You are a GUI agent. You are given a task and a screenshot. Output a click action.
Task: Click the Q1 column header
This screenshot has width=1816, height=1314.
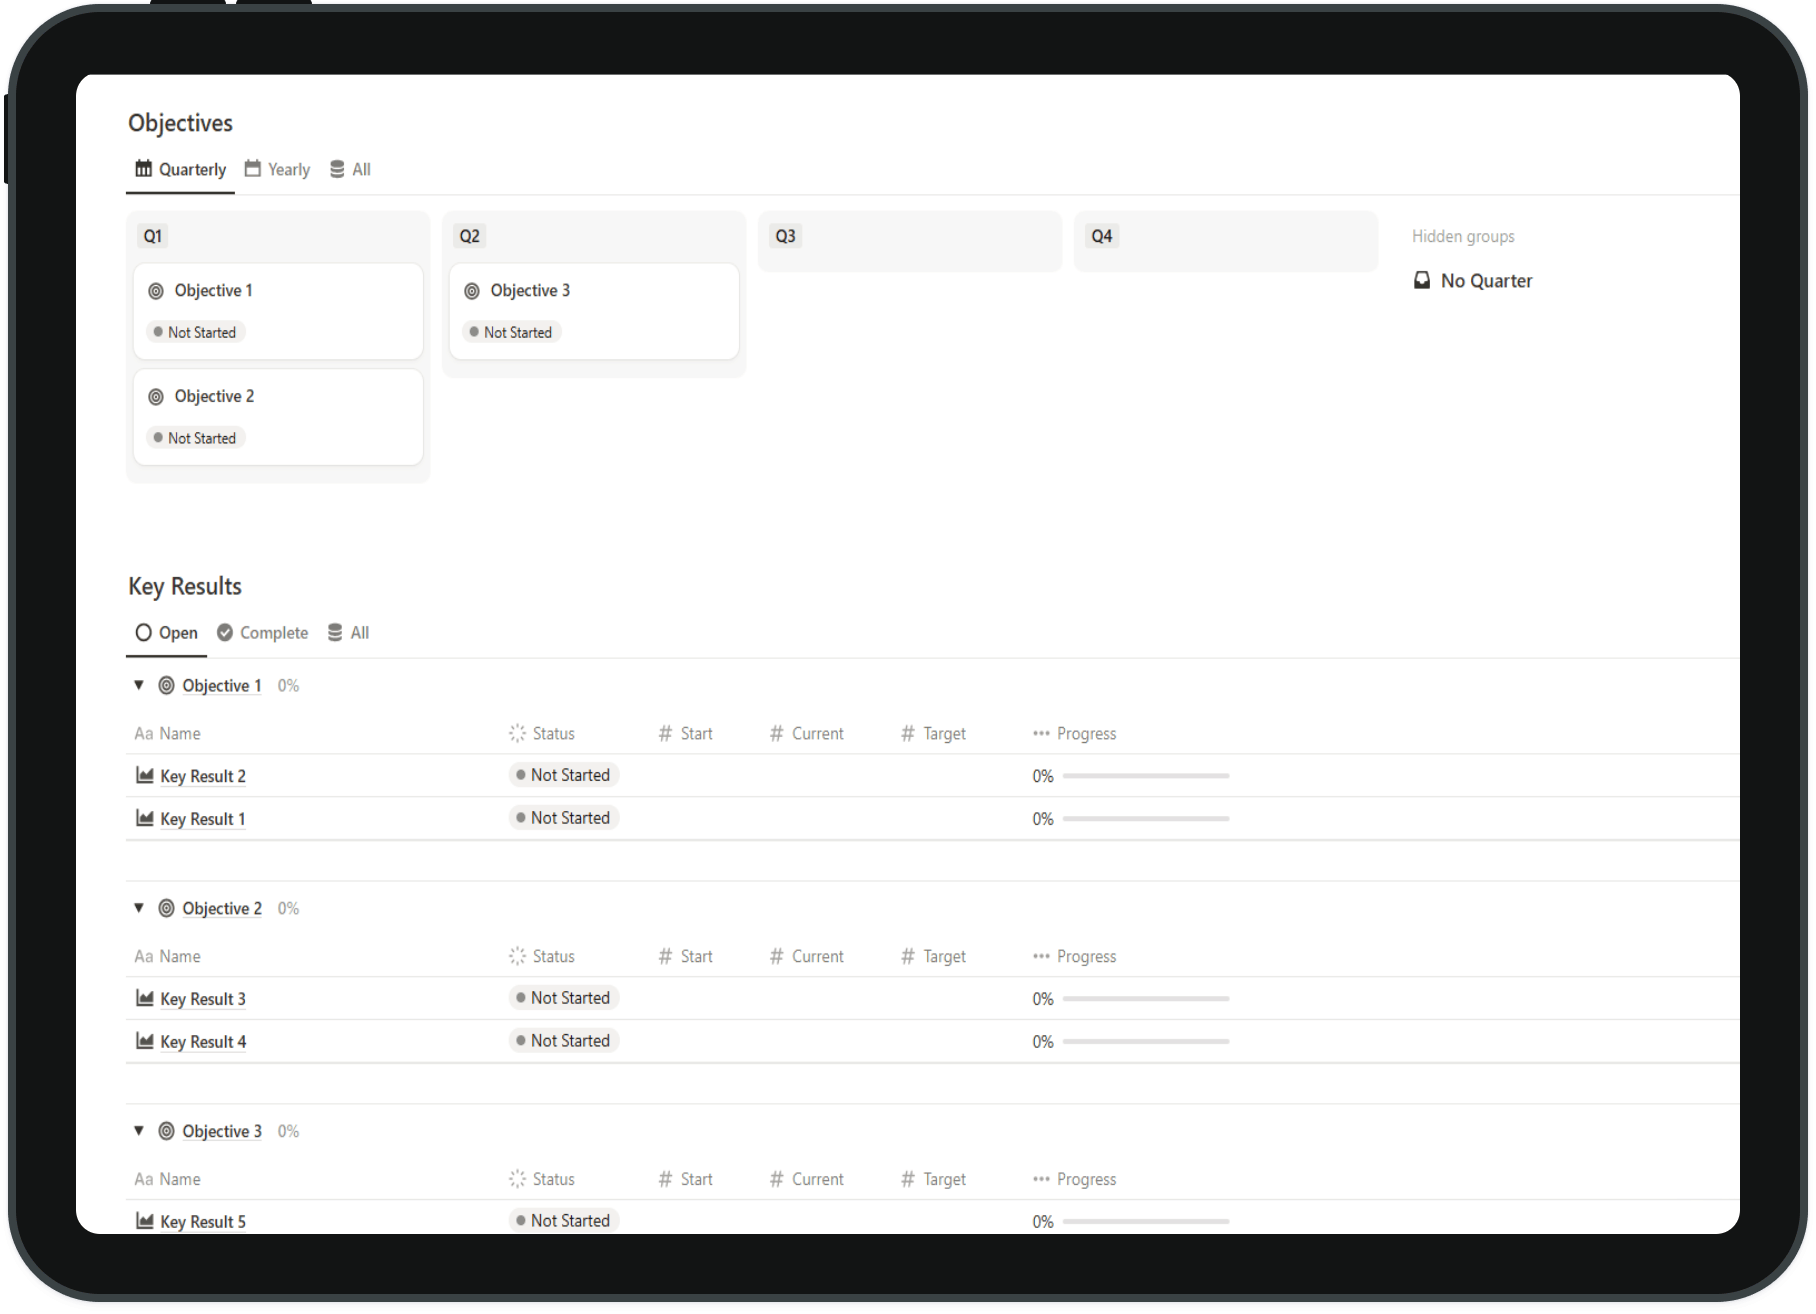152,236
